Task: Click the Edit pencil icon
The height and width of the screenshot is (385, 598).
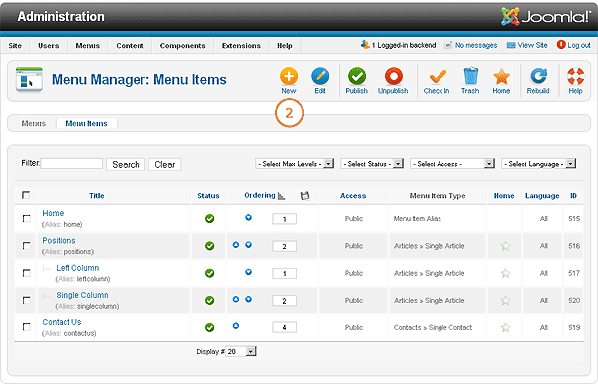Action: point(320,76)
